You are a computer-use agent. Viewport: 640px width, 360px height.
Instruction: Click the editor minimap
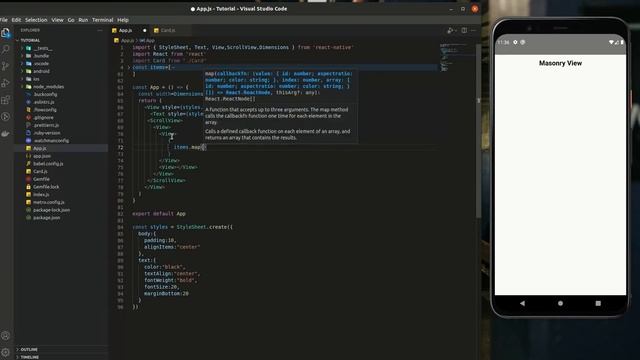click(x=456, y=57)
